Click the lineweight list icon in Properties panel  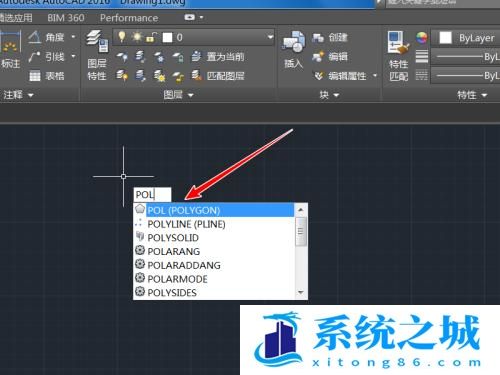pyautogui.click(x=422, y=57)
